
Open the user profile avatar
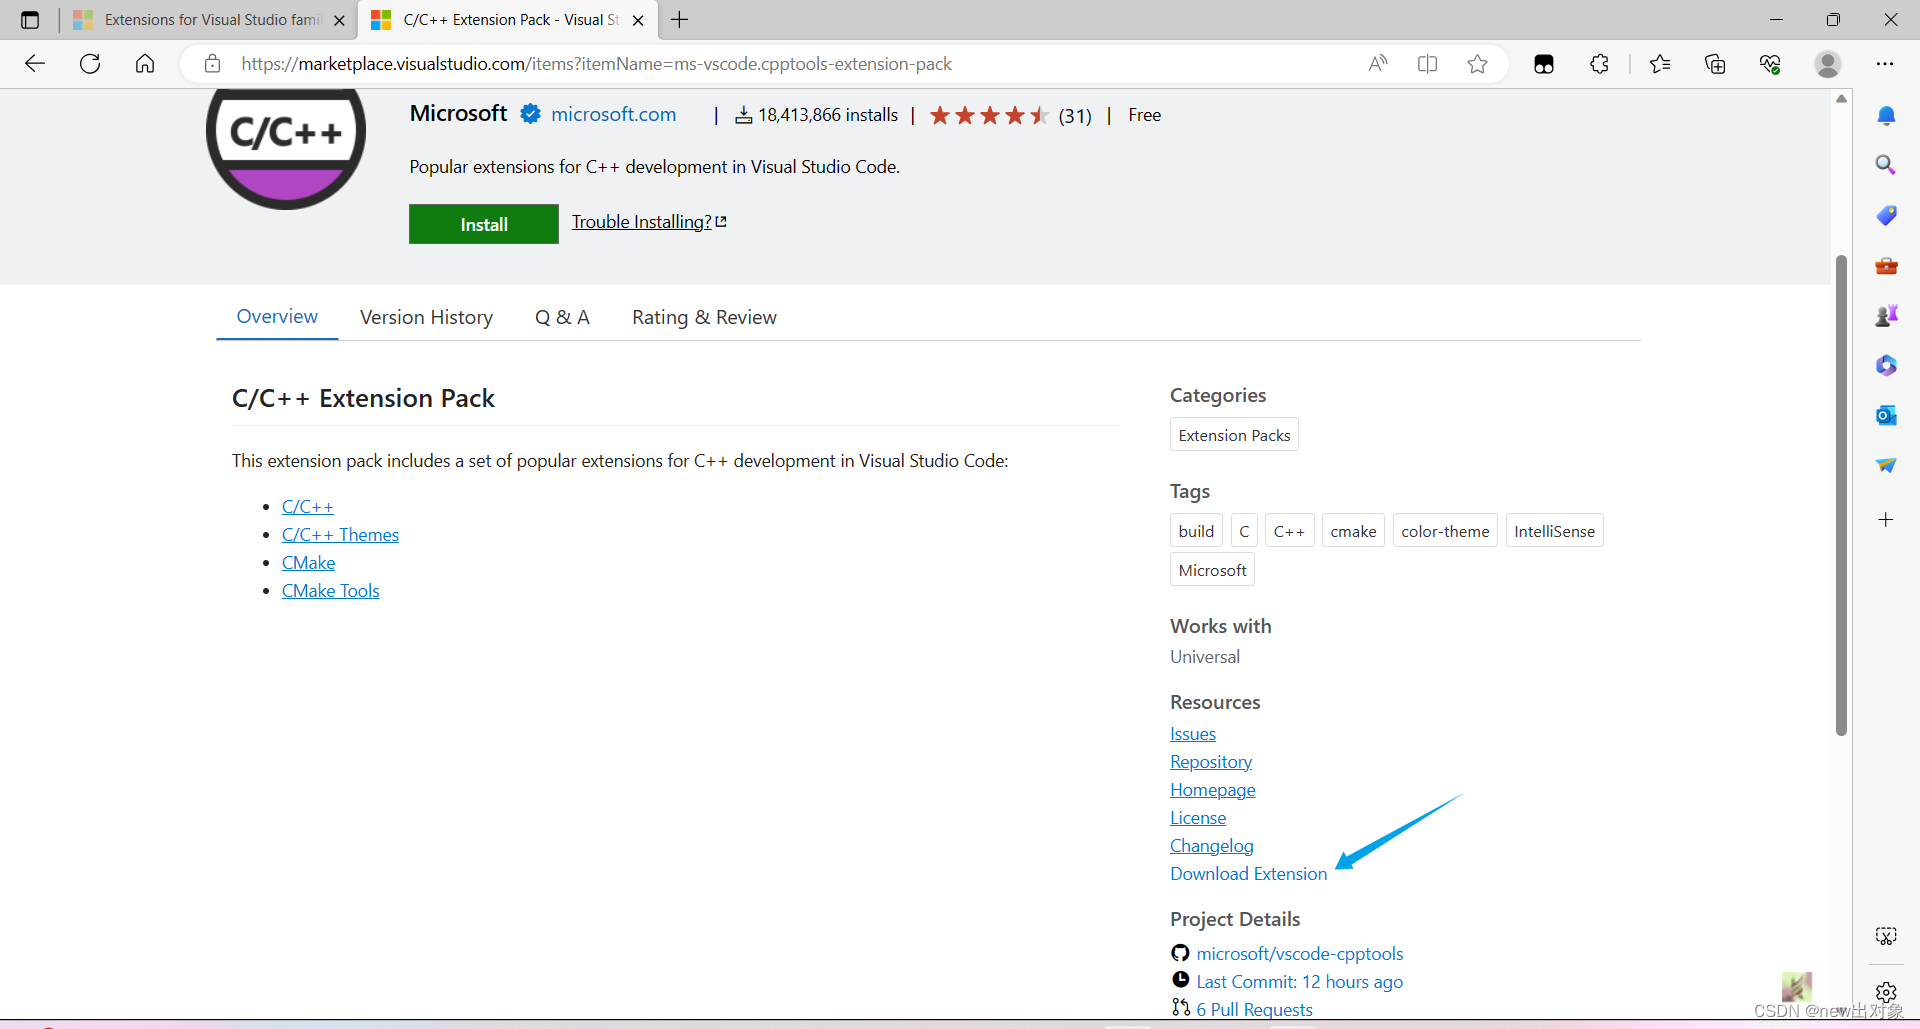pyautogui.click(x=1828, y=64)
